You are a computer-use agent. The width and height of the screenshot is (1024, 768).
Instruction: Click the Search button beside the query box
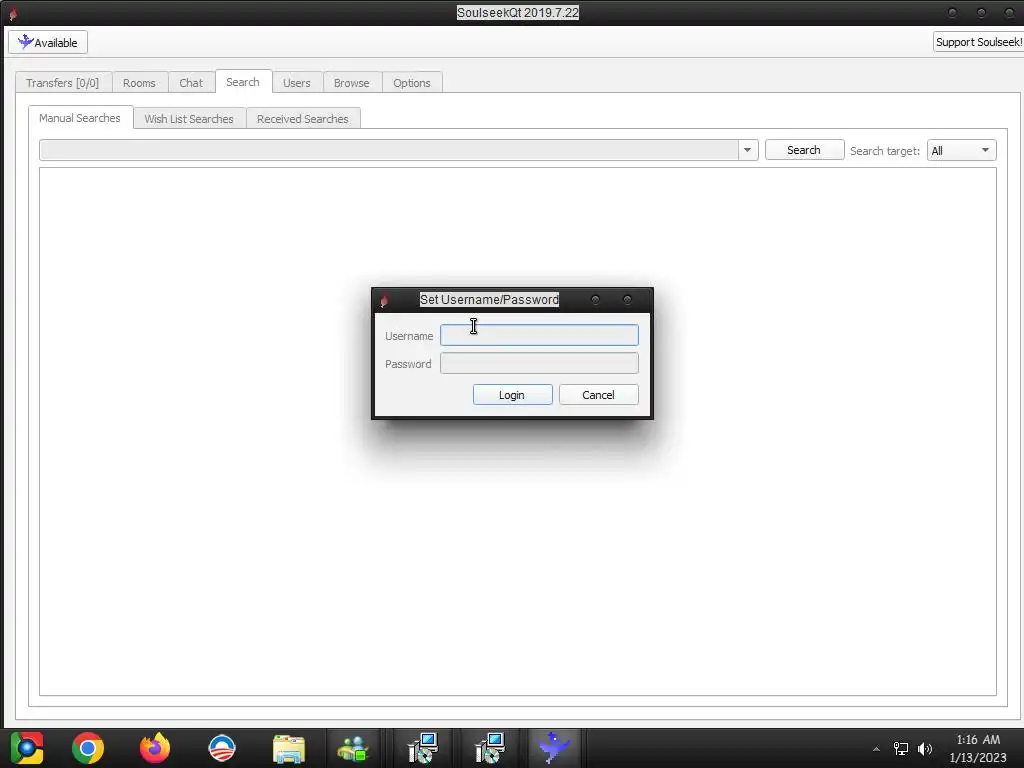pos(804,150)
